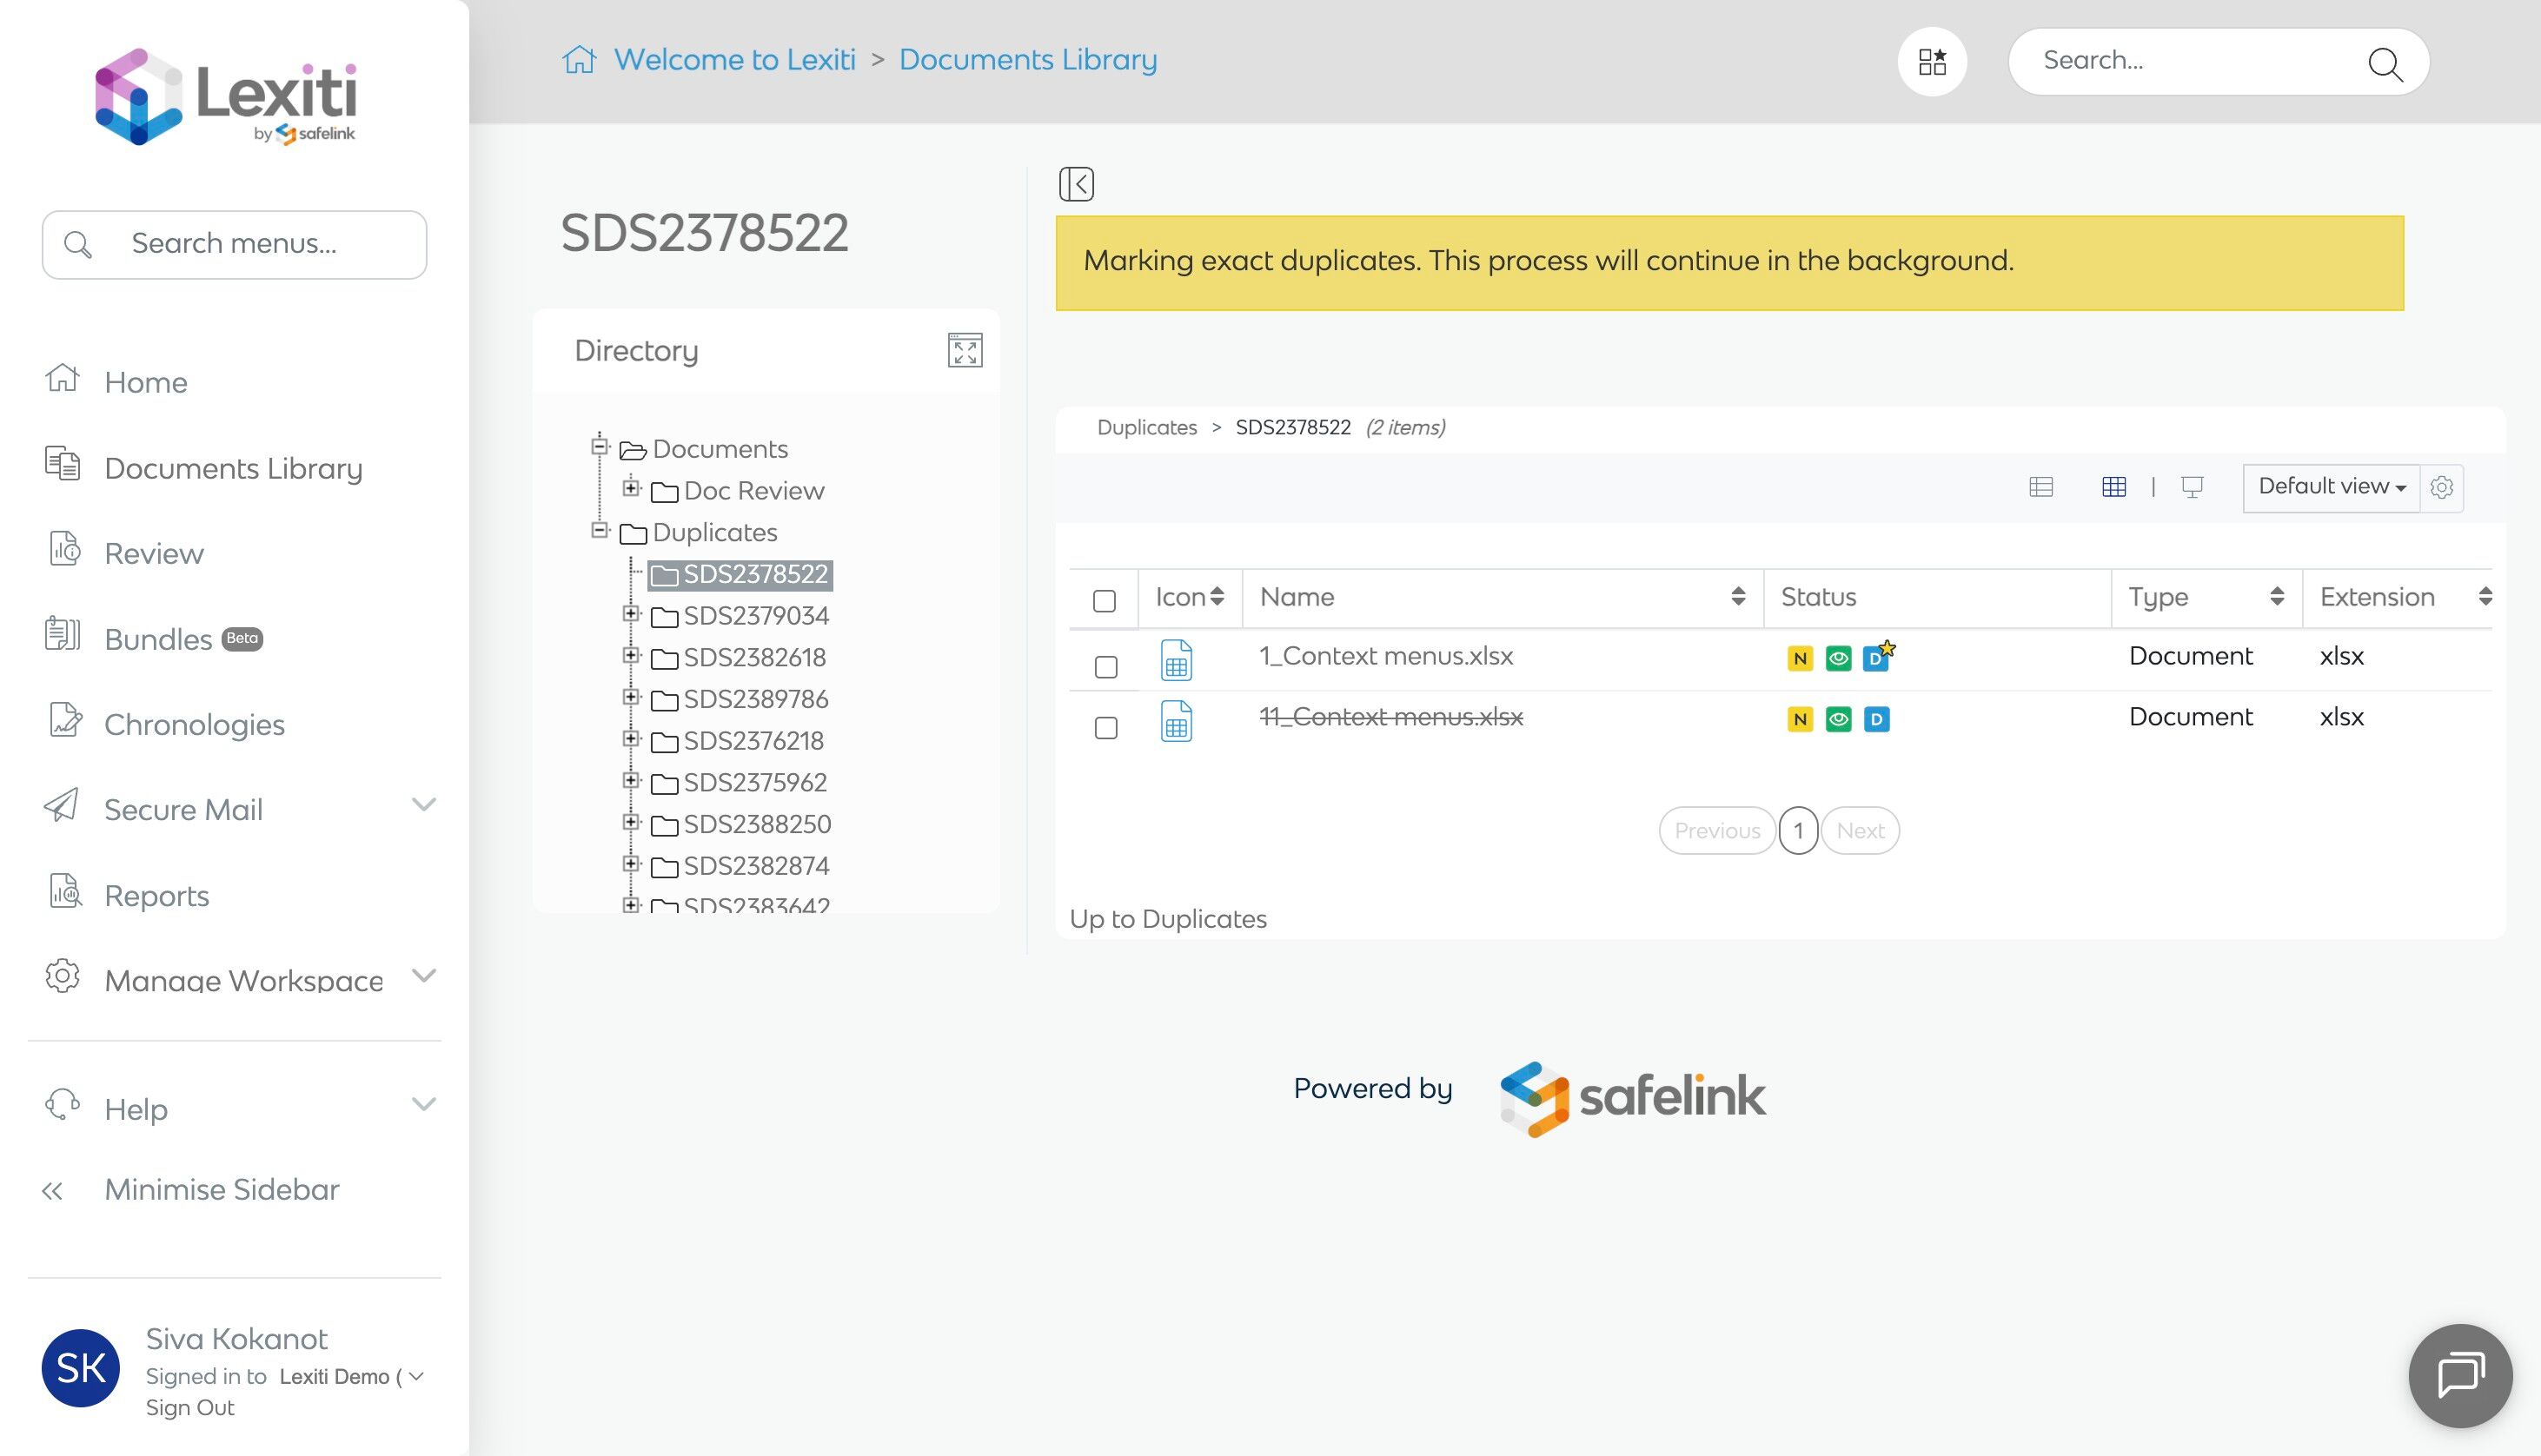Click the collapse directory panel icon
2541x1456 pixels.
pyautogui.click(x=1076, y=184)
